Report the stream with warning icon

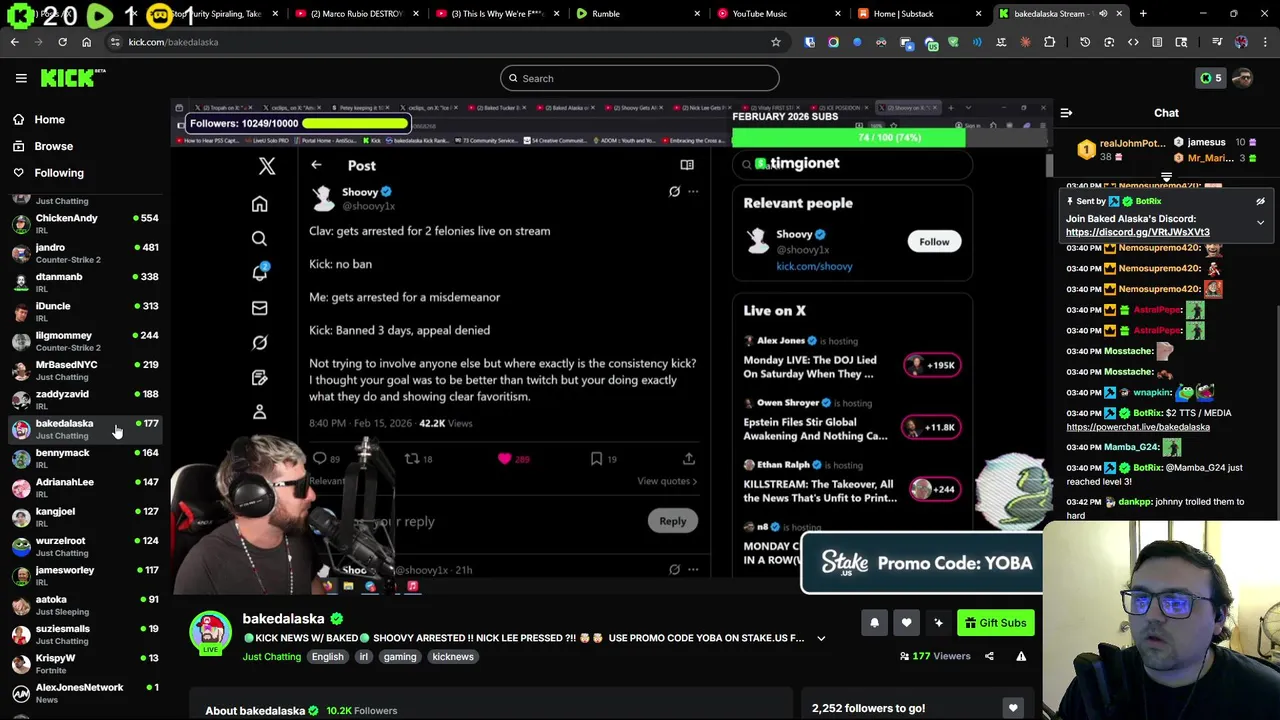(x=1021, y=656)
